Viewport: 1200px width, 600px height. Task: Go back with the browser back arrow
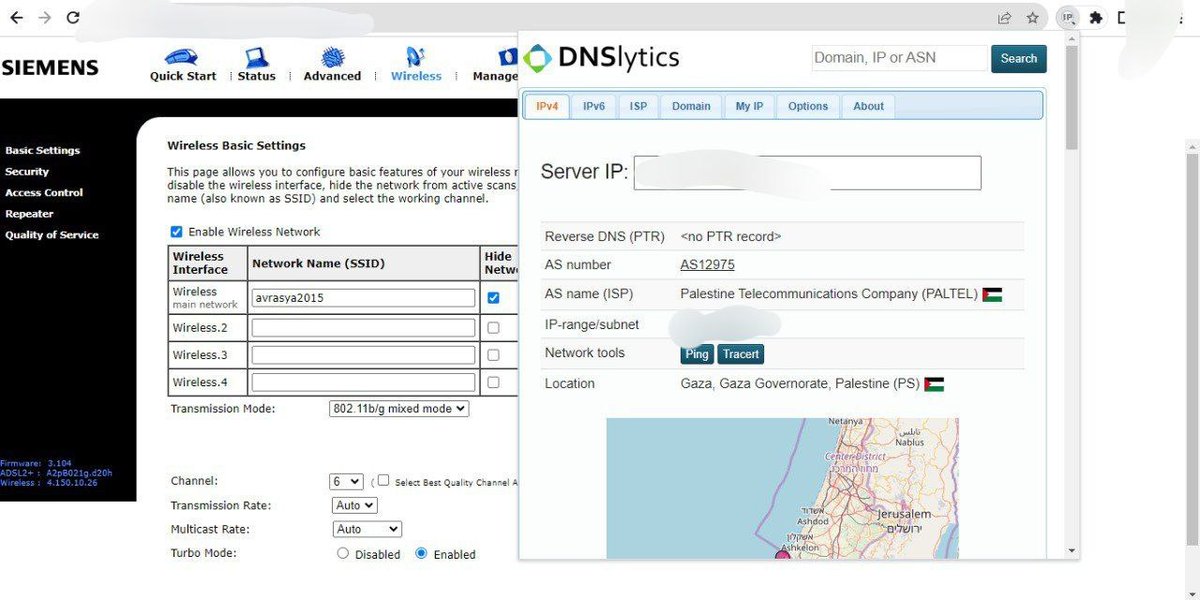[x=18, y=17]
